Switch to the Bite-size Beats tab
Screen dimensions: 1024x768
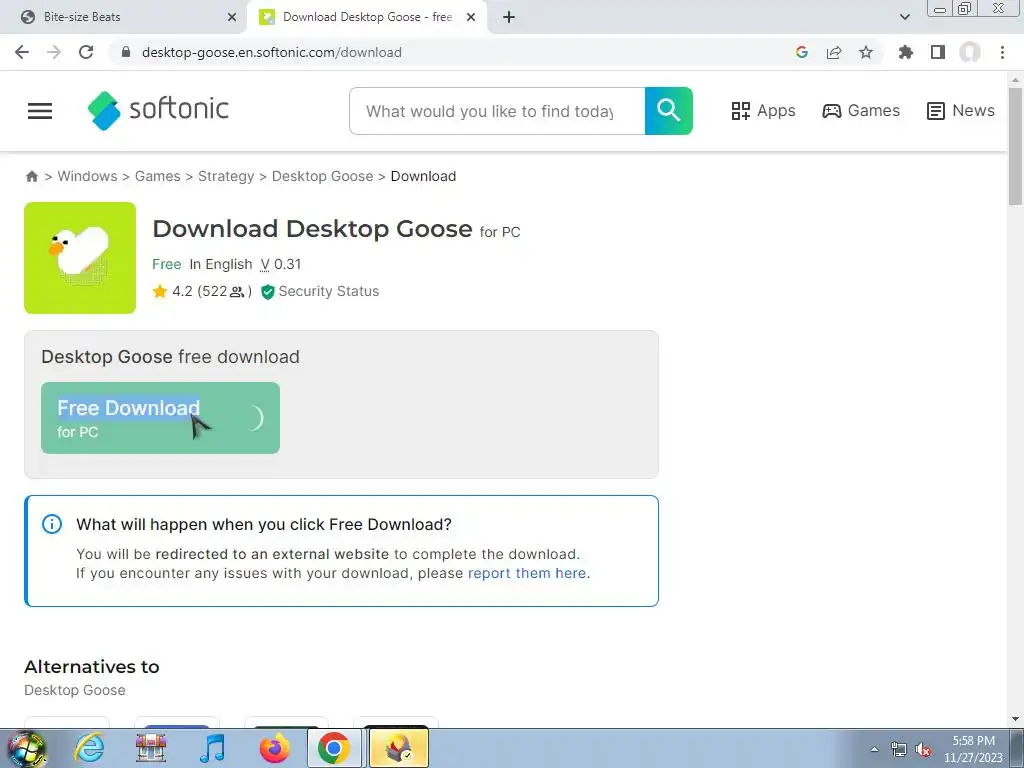coord(124,17)
